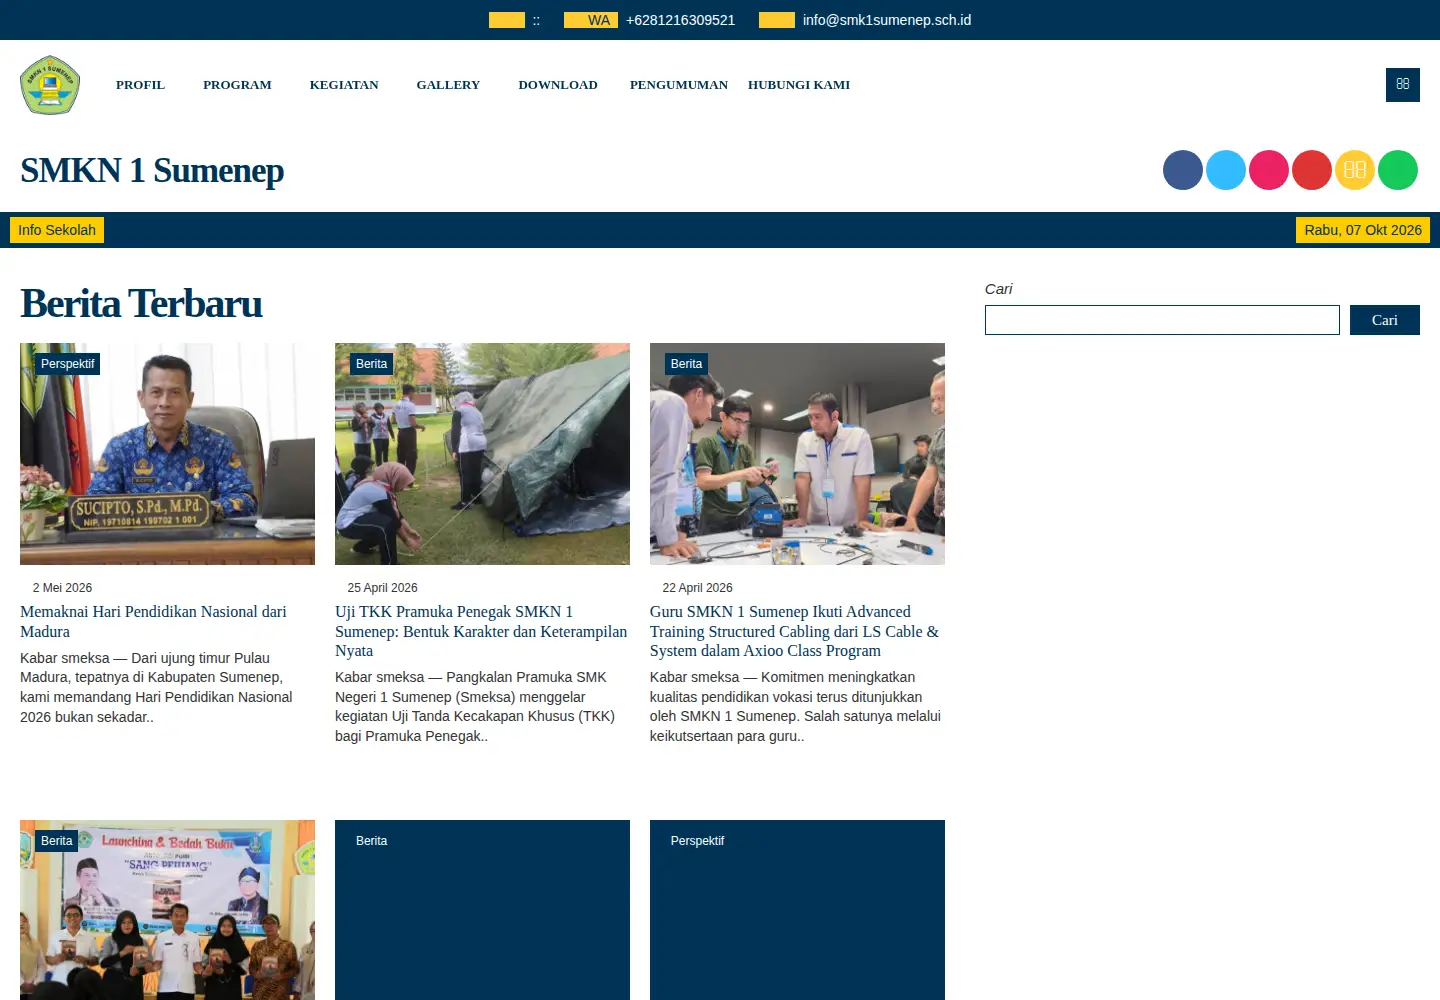This screenshot has height=1000, width=1440.
Task: Open the KEGIATAN menu
Action: [x=344, y=85]
